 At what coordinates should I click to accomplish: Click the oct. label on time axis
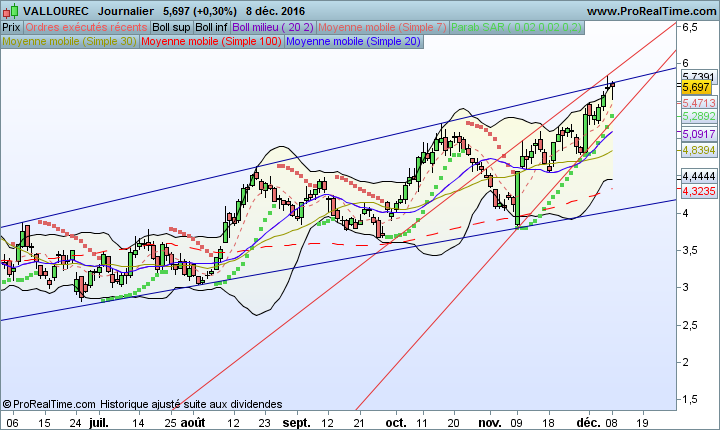(396, 423)
